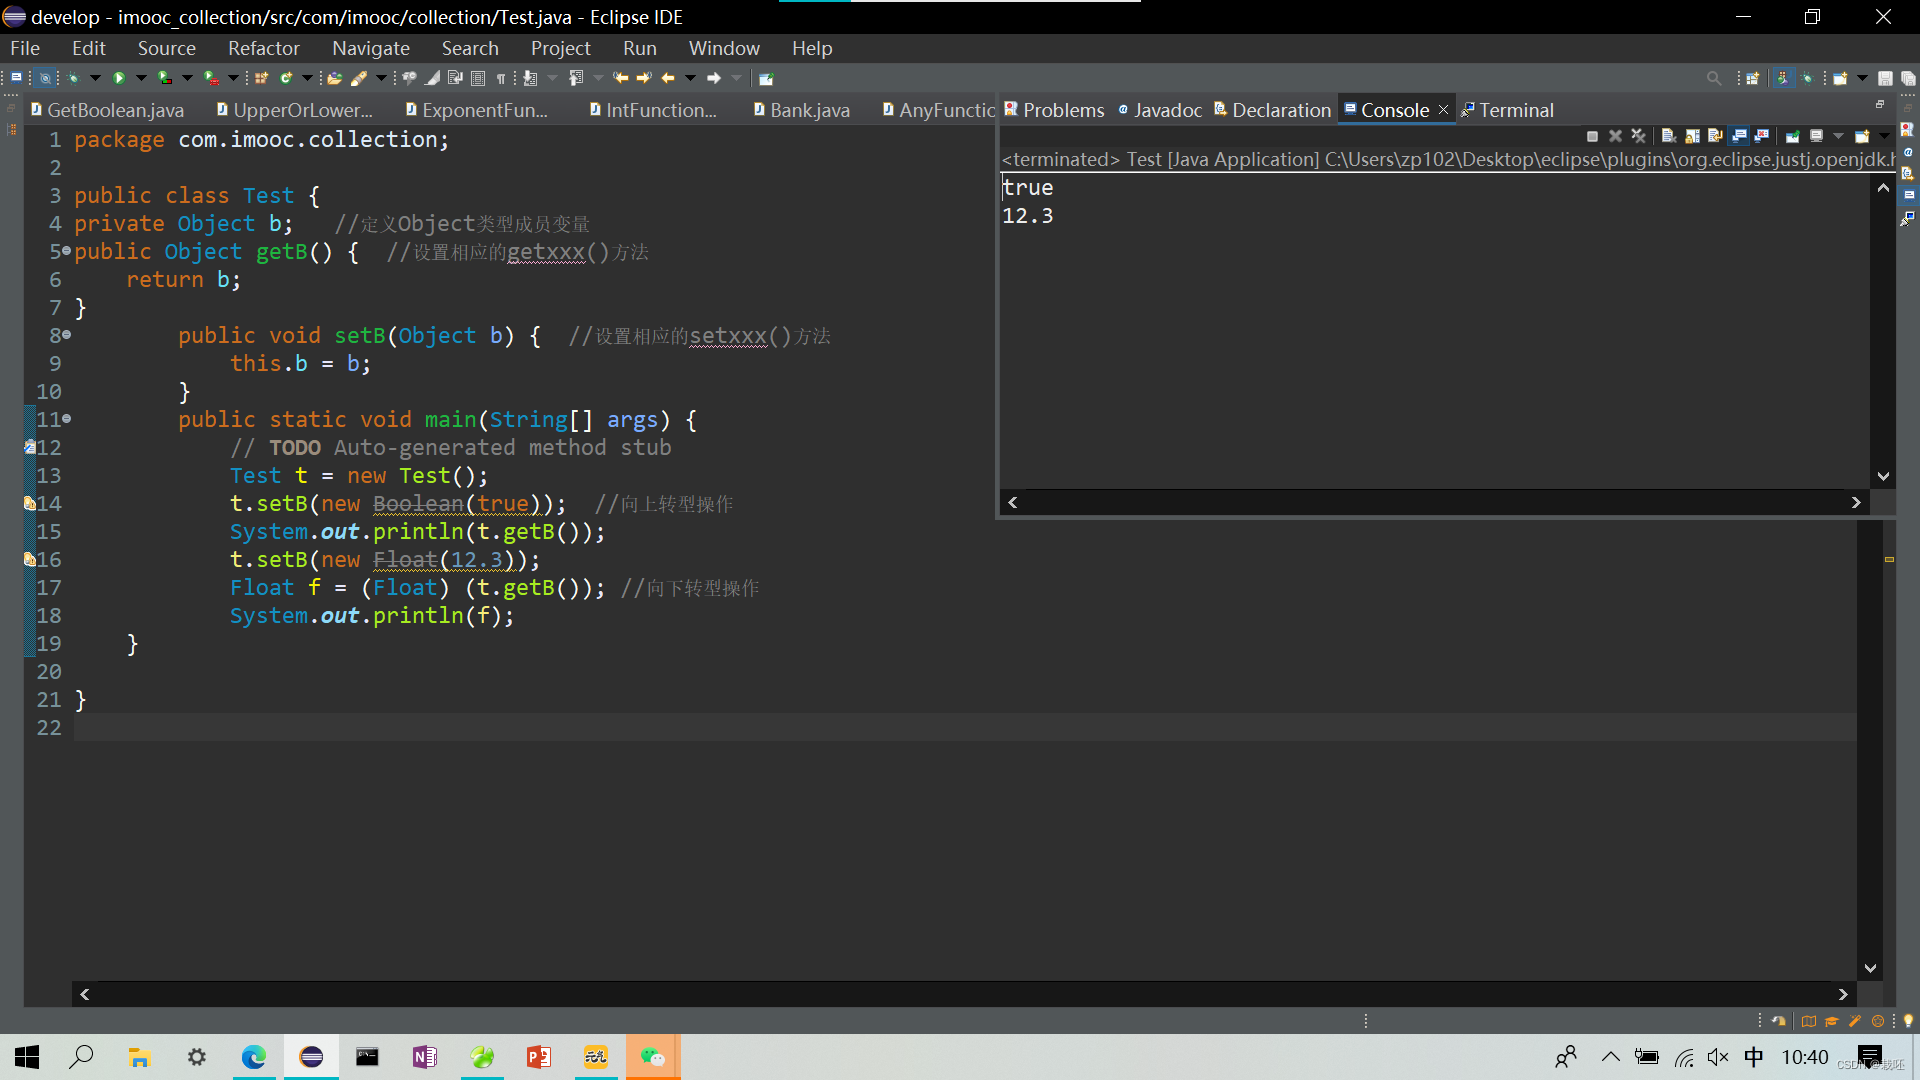Open the Refactor menu
Viewport: 1920px width, 1080px height.
pyautogui.click(x=263, y=48)
